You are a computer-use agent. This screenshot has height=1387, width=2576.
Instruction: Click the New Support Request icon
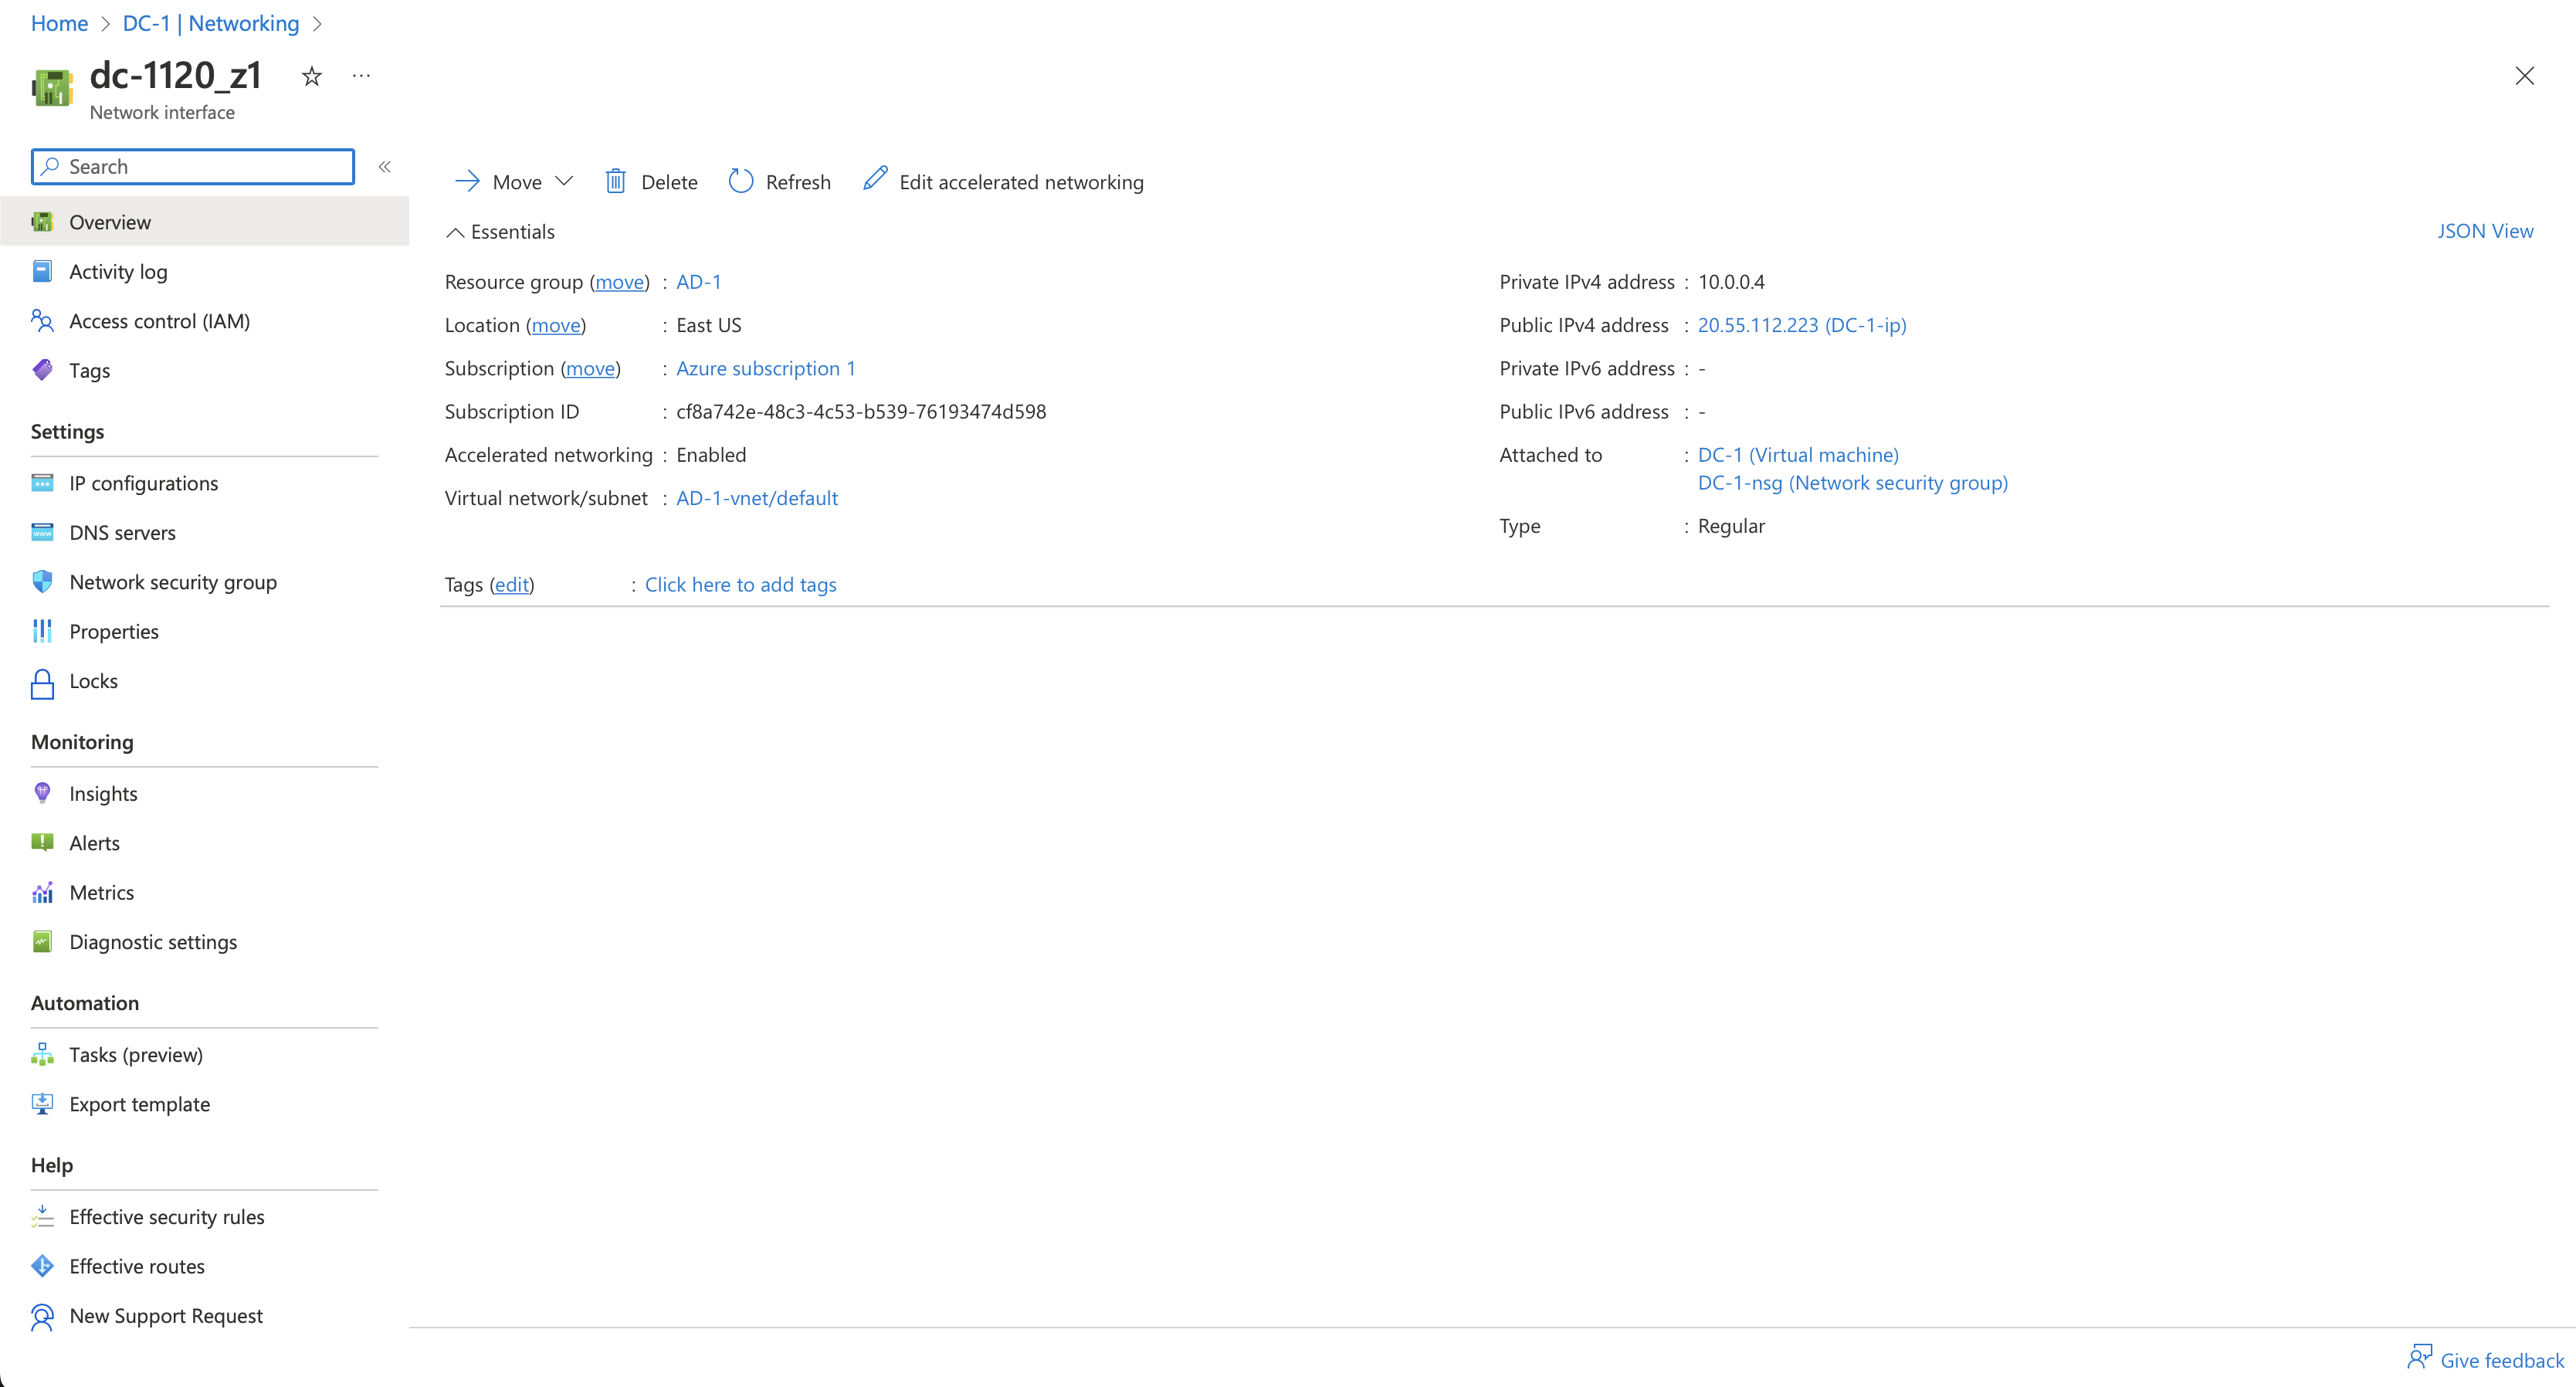click(x=42, y=1317)
